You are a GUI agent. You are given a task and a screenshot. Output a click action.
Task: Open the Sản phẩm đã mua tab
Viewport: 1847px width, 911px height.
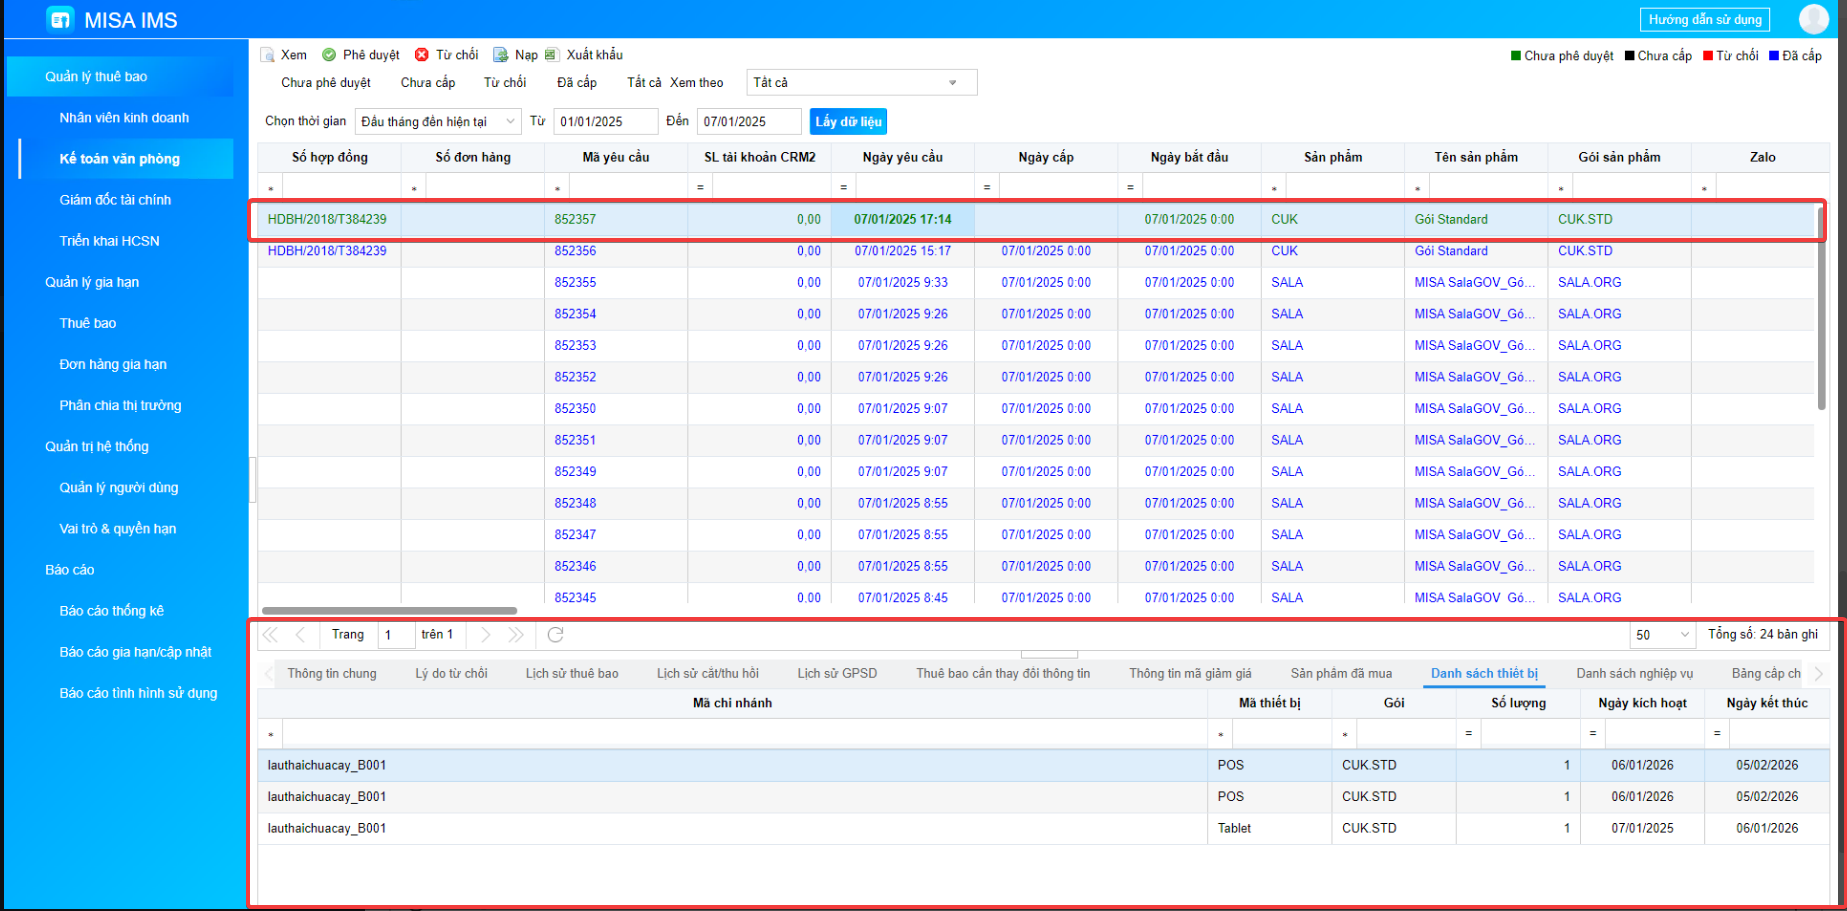point(1341,674)
